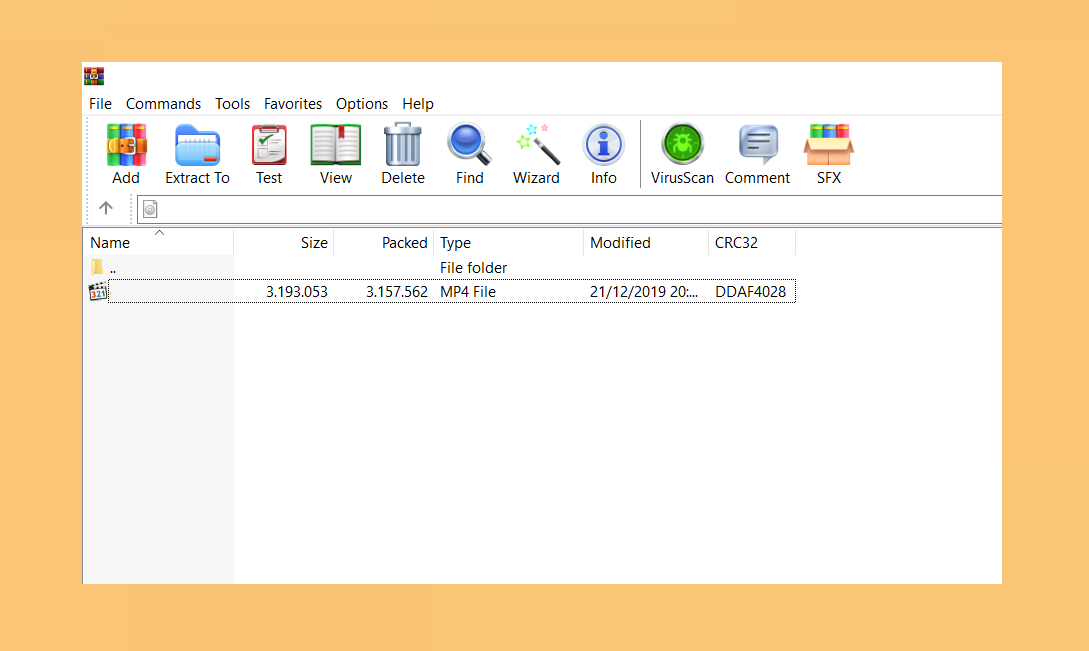Screen dimensions: 1089x651
Task: Click the disk icon in address bar
Action: [x=150, y=209]
